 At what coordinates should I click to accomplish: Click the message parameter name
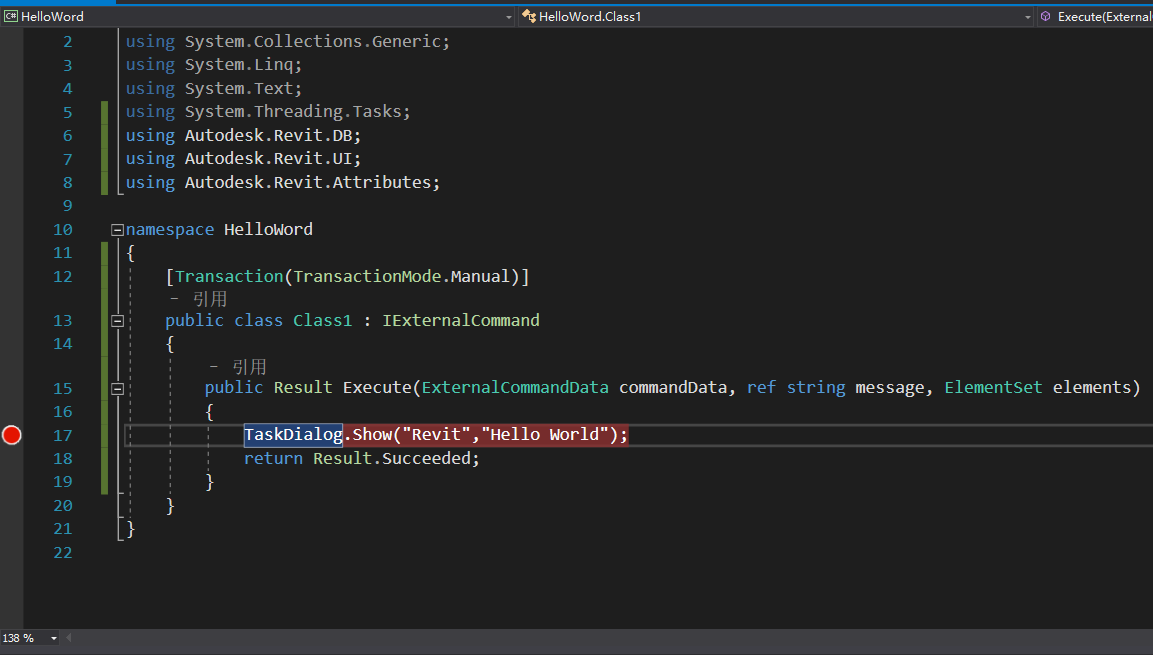click(x=890, y=387)
